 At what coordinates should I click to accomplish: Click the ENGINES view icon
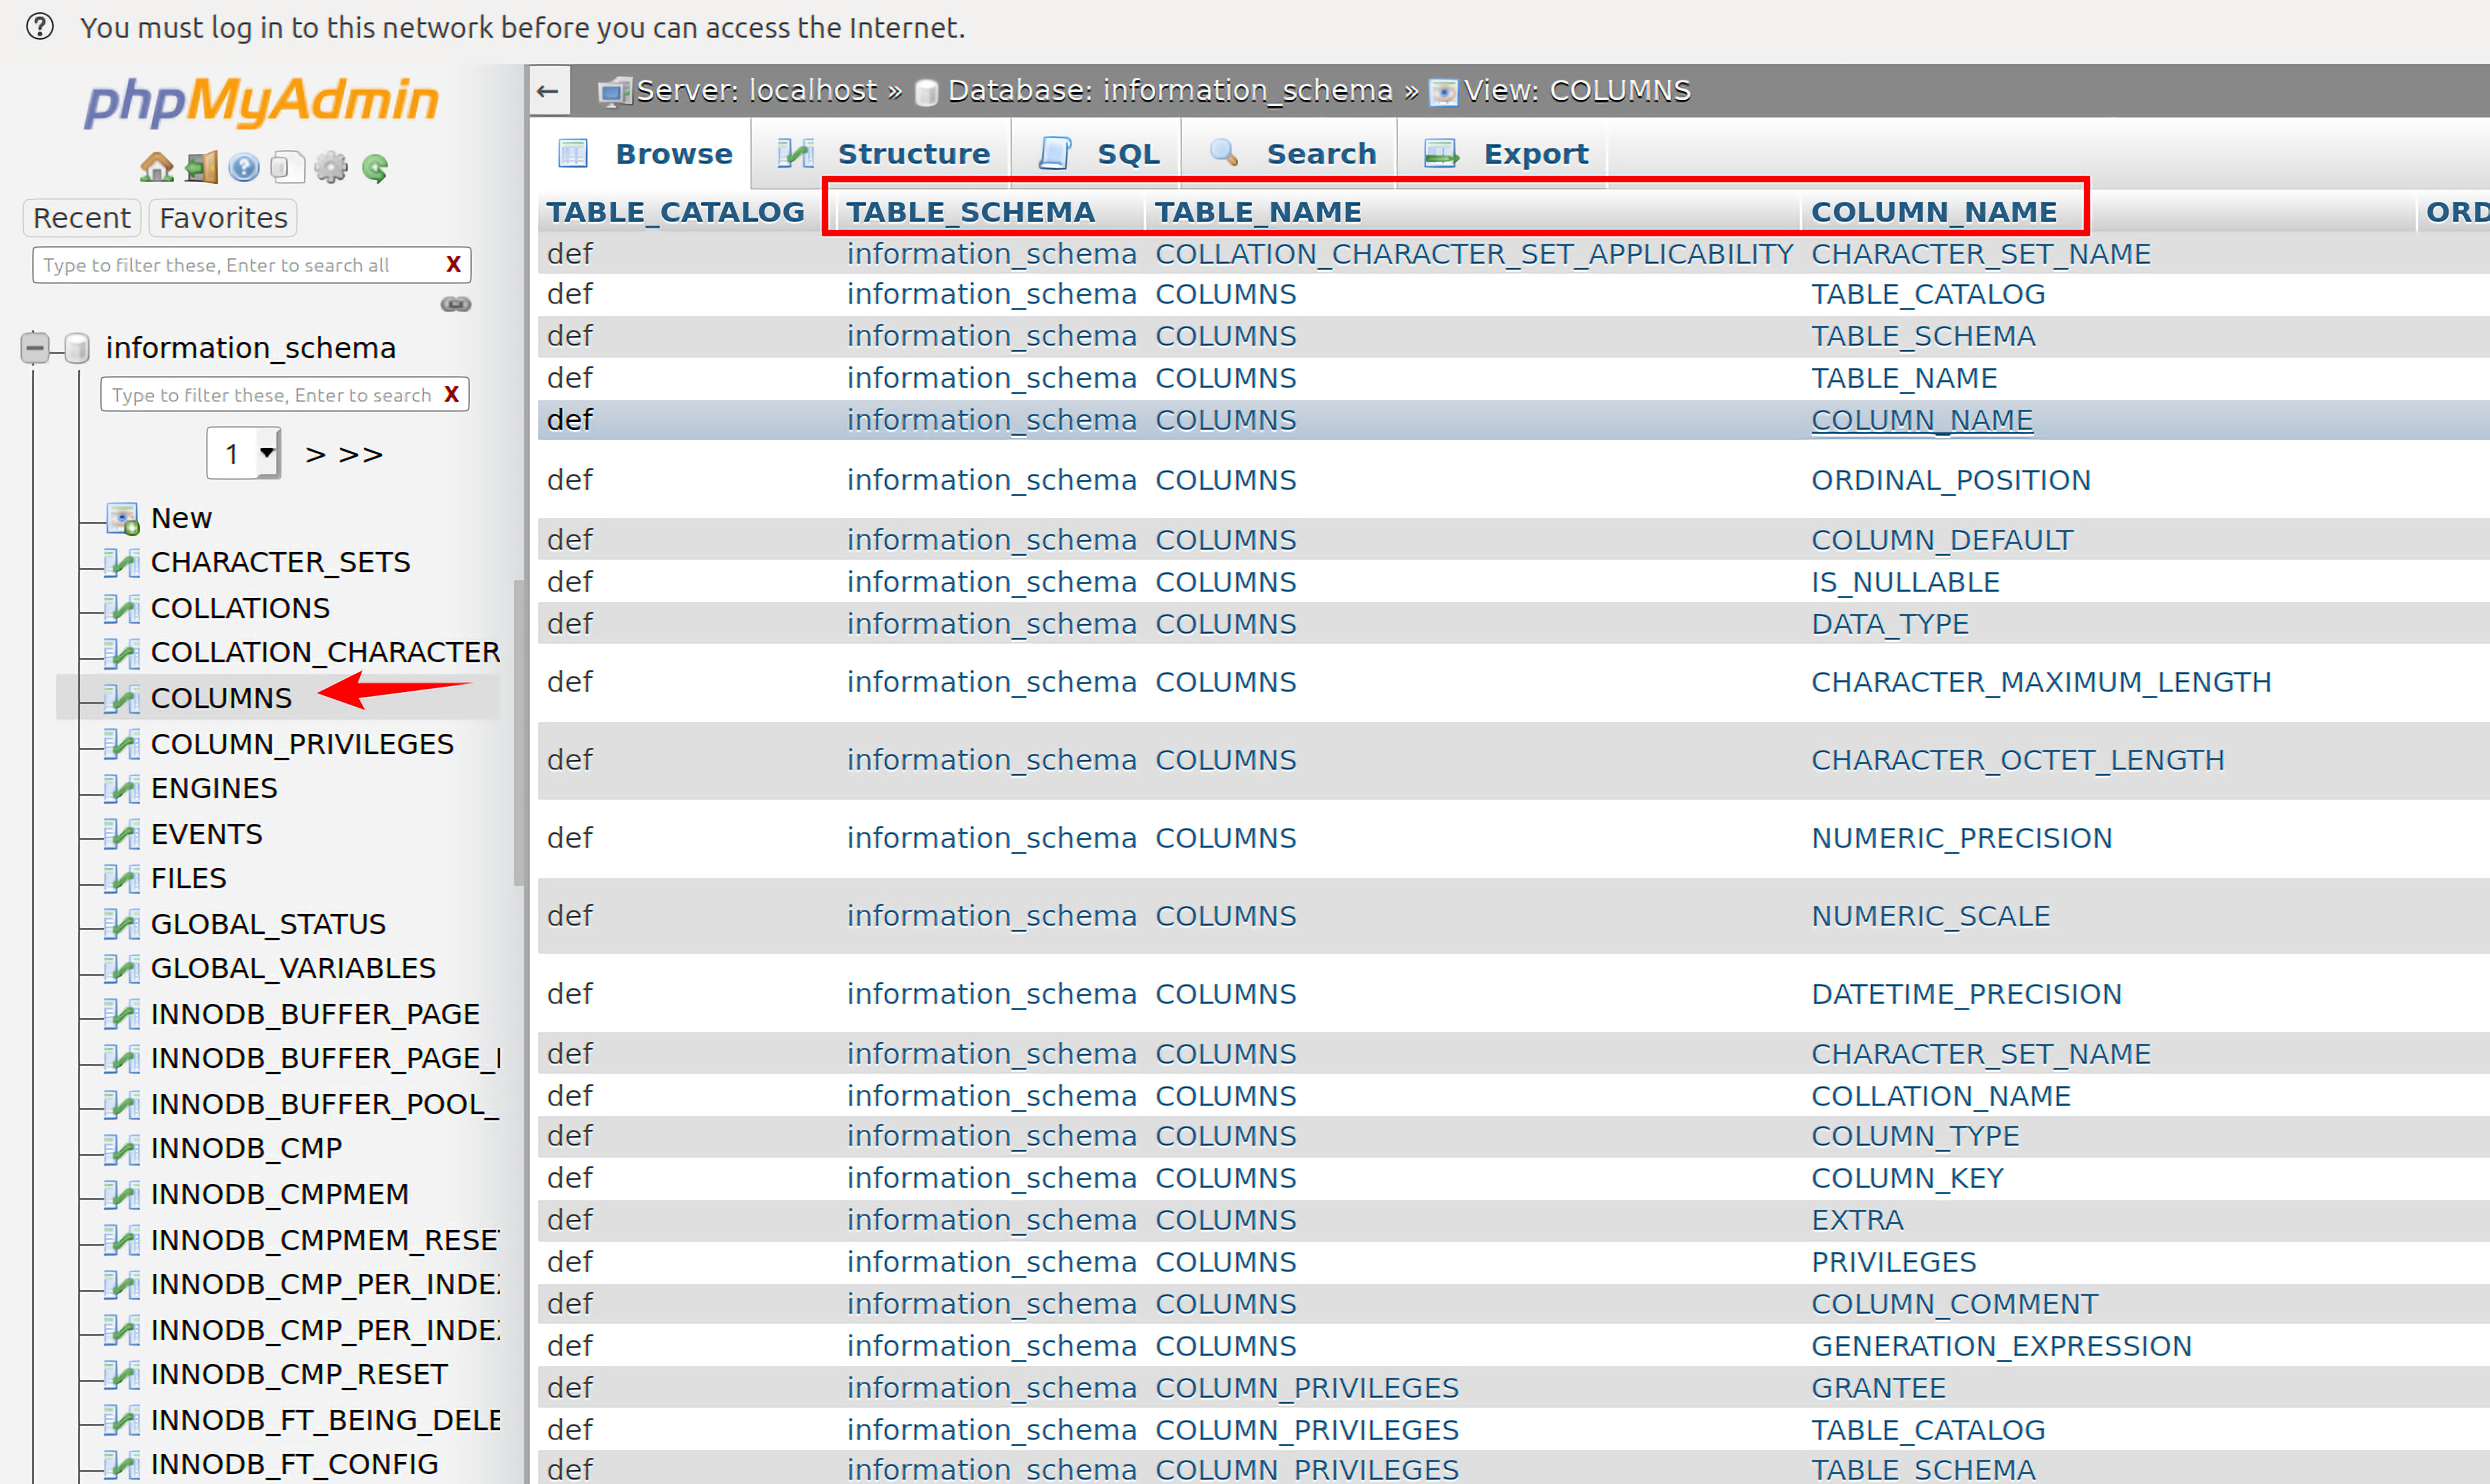pos(122,789)
